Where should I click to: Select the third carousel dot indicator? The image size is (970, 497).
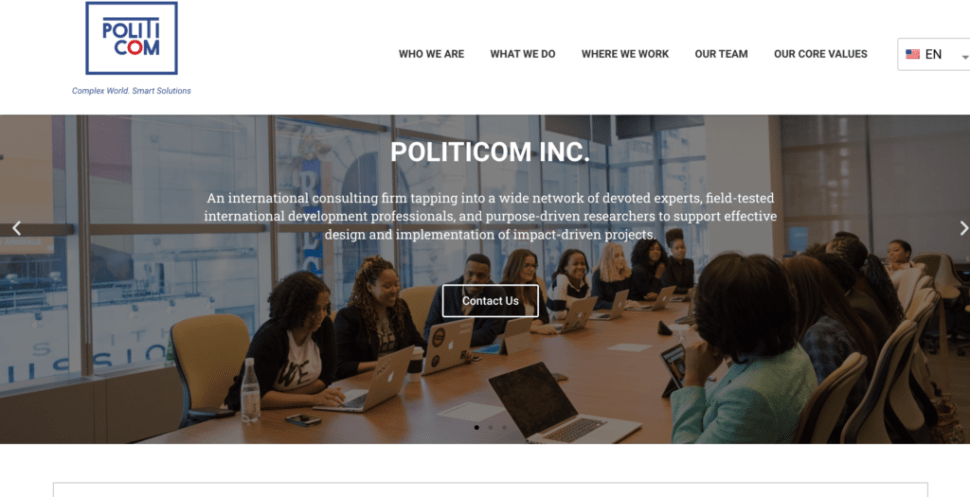[x=504, y=427]
